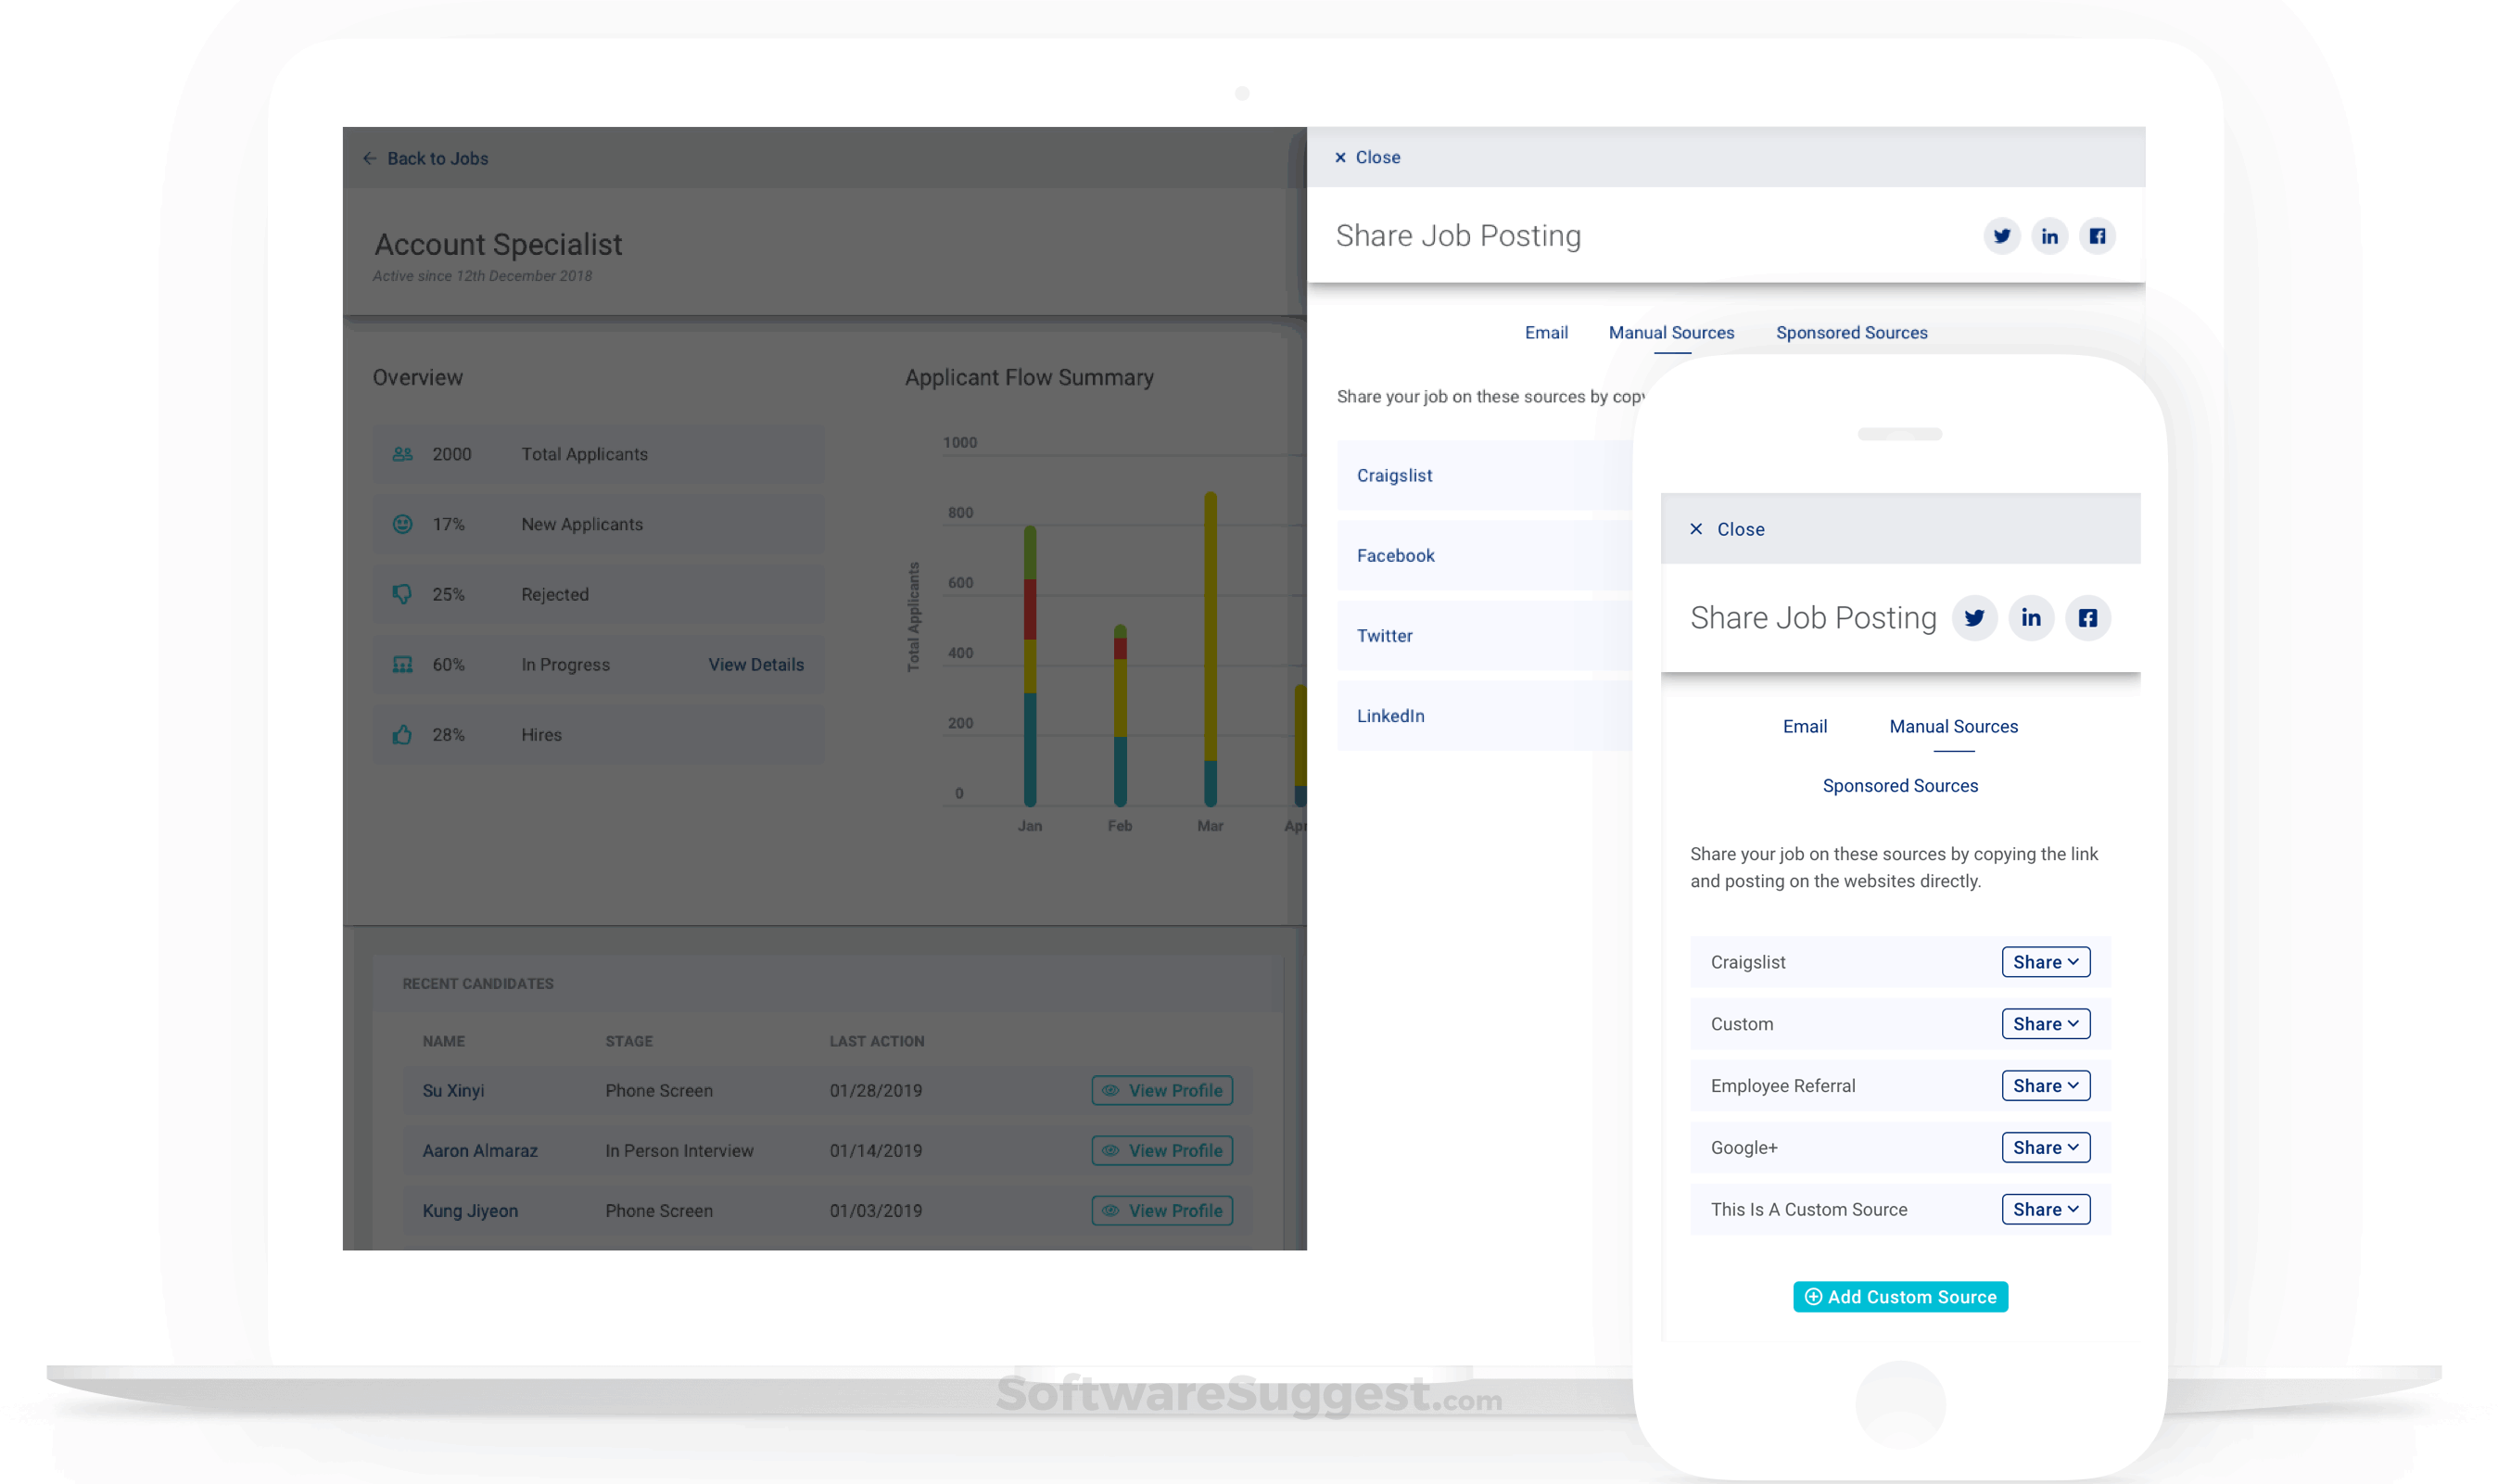Expand the Share dropdown for Craigslist
2498x1484 pixels.
pos(2045,961)
